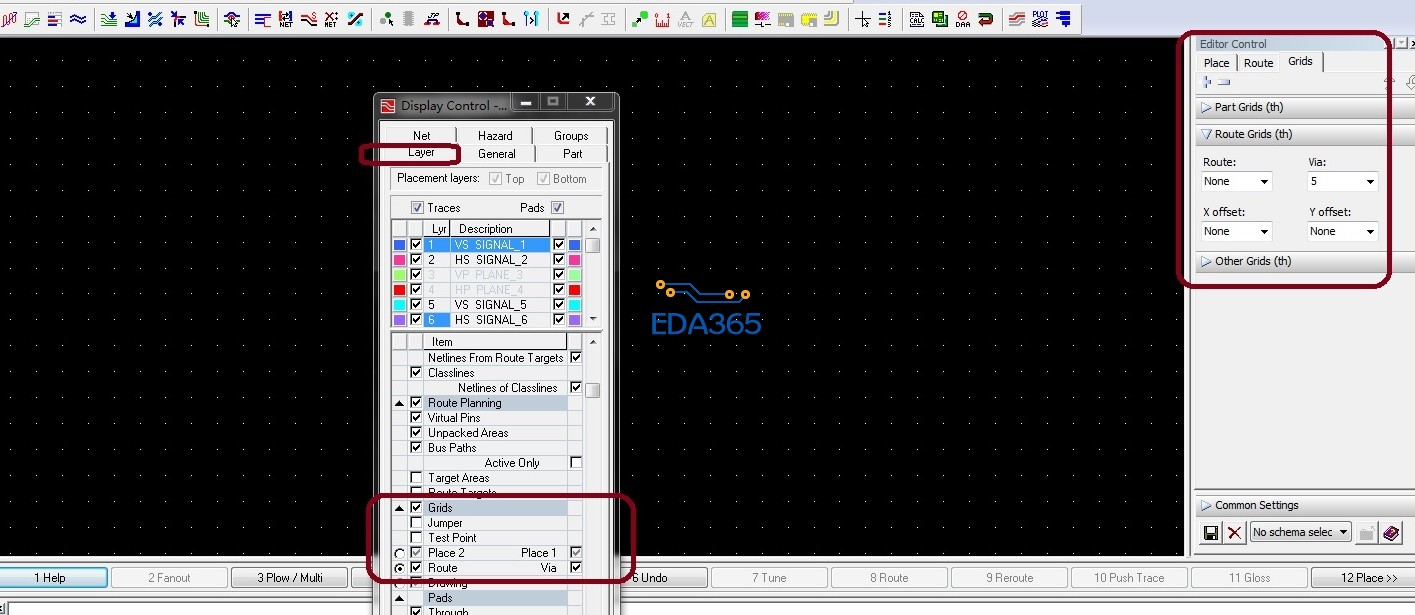Switch to the Net tab
Screen dimensions: 1415x615
(422, 136)
